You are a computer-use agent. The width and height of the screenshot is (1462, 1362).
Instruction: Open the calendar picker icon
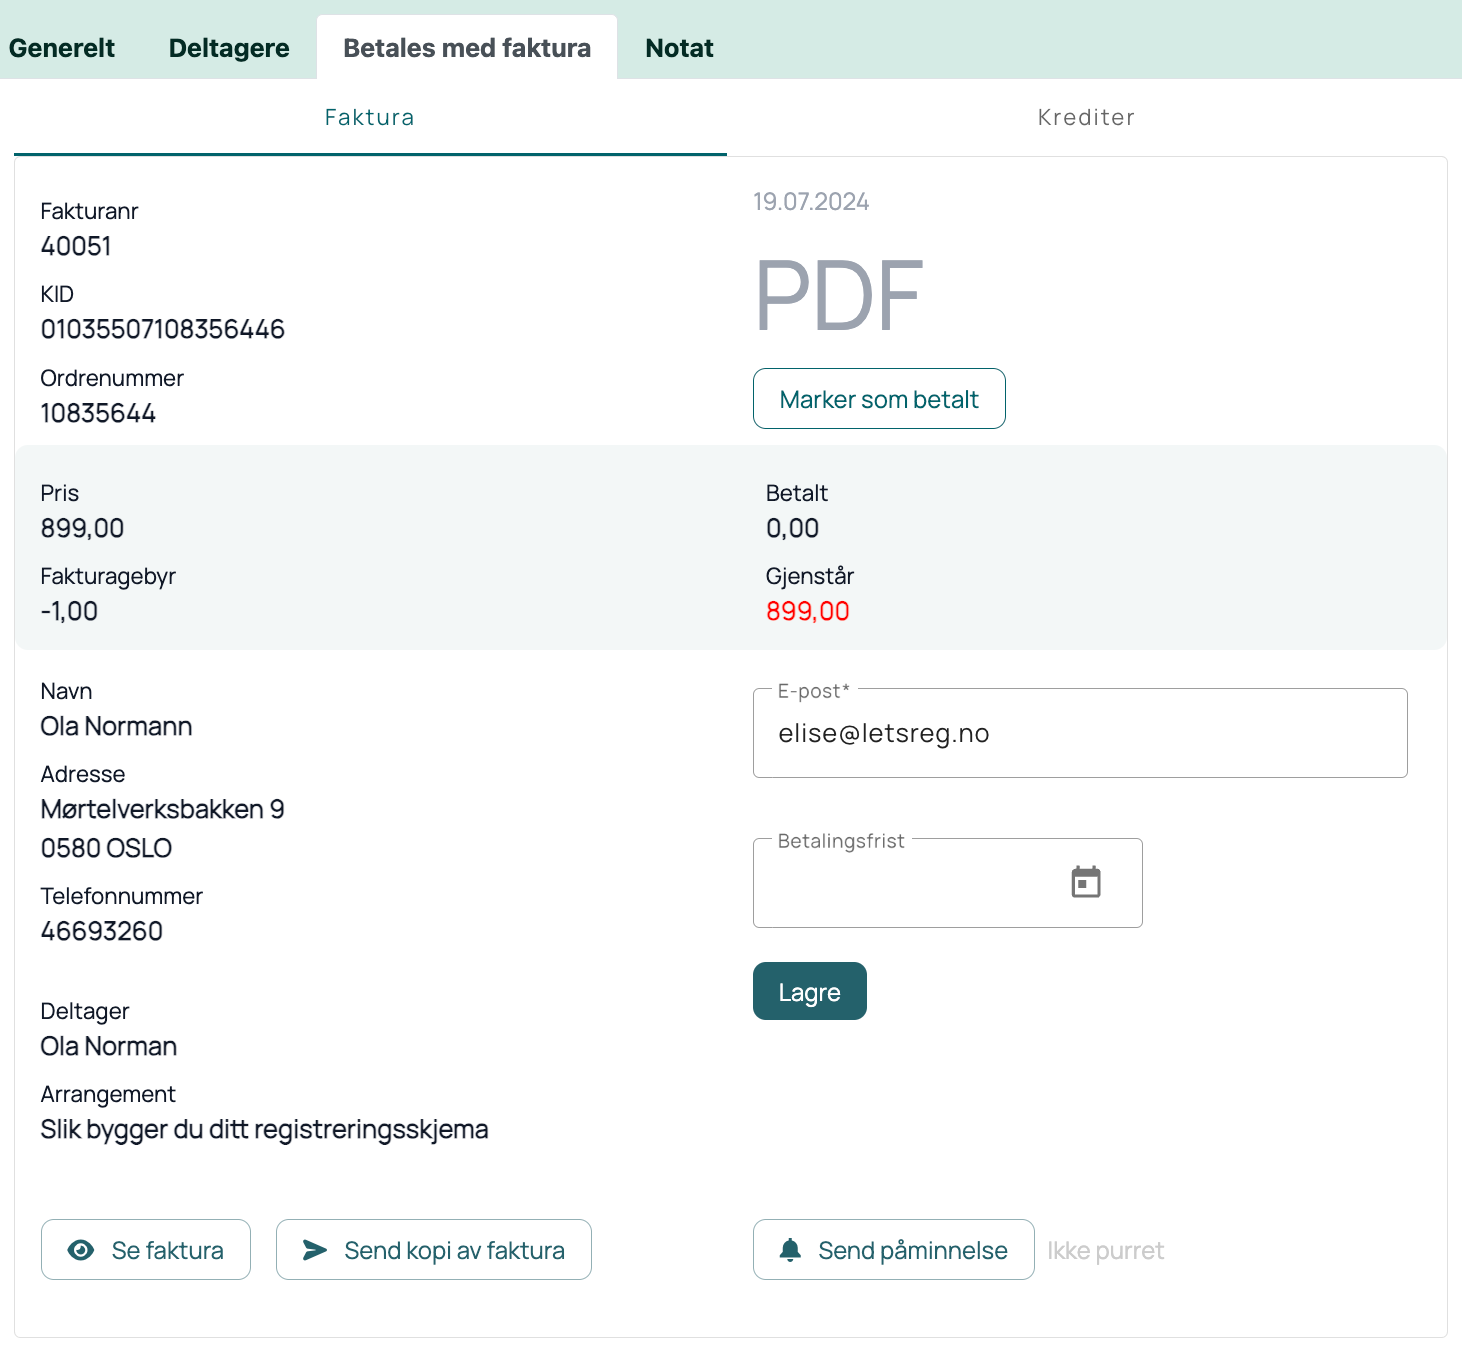(1086, 882)
